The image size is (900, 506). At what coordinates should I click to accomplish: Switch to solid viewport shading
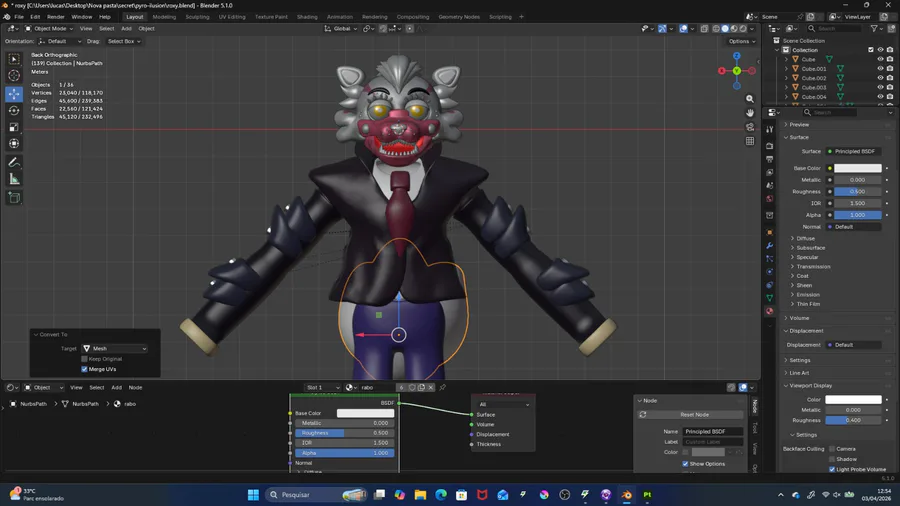[725, 29]
